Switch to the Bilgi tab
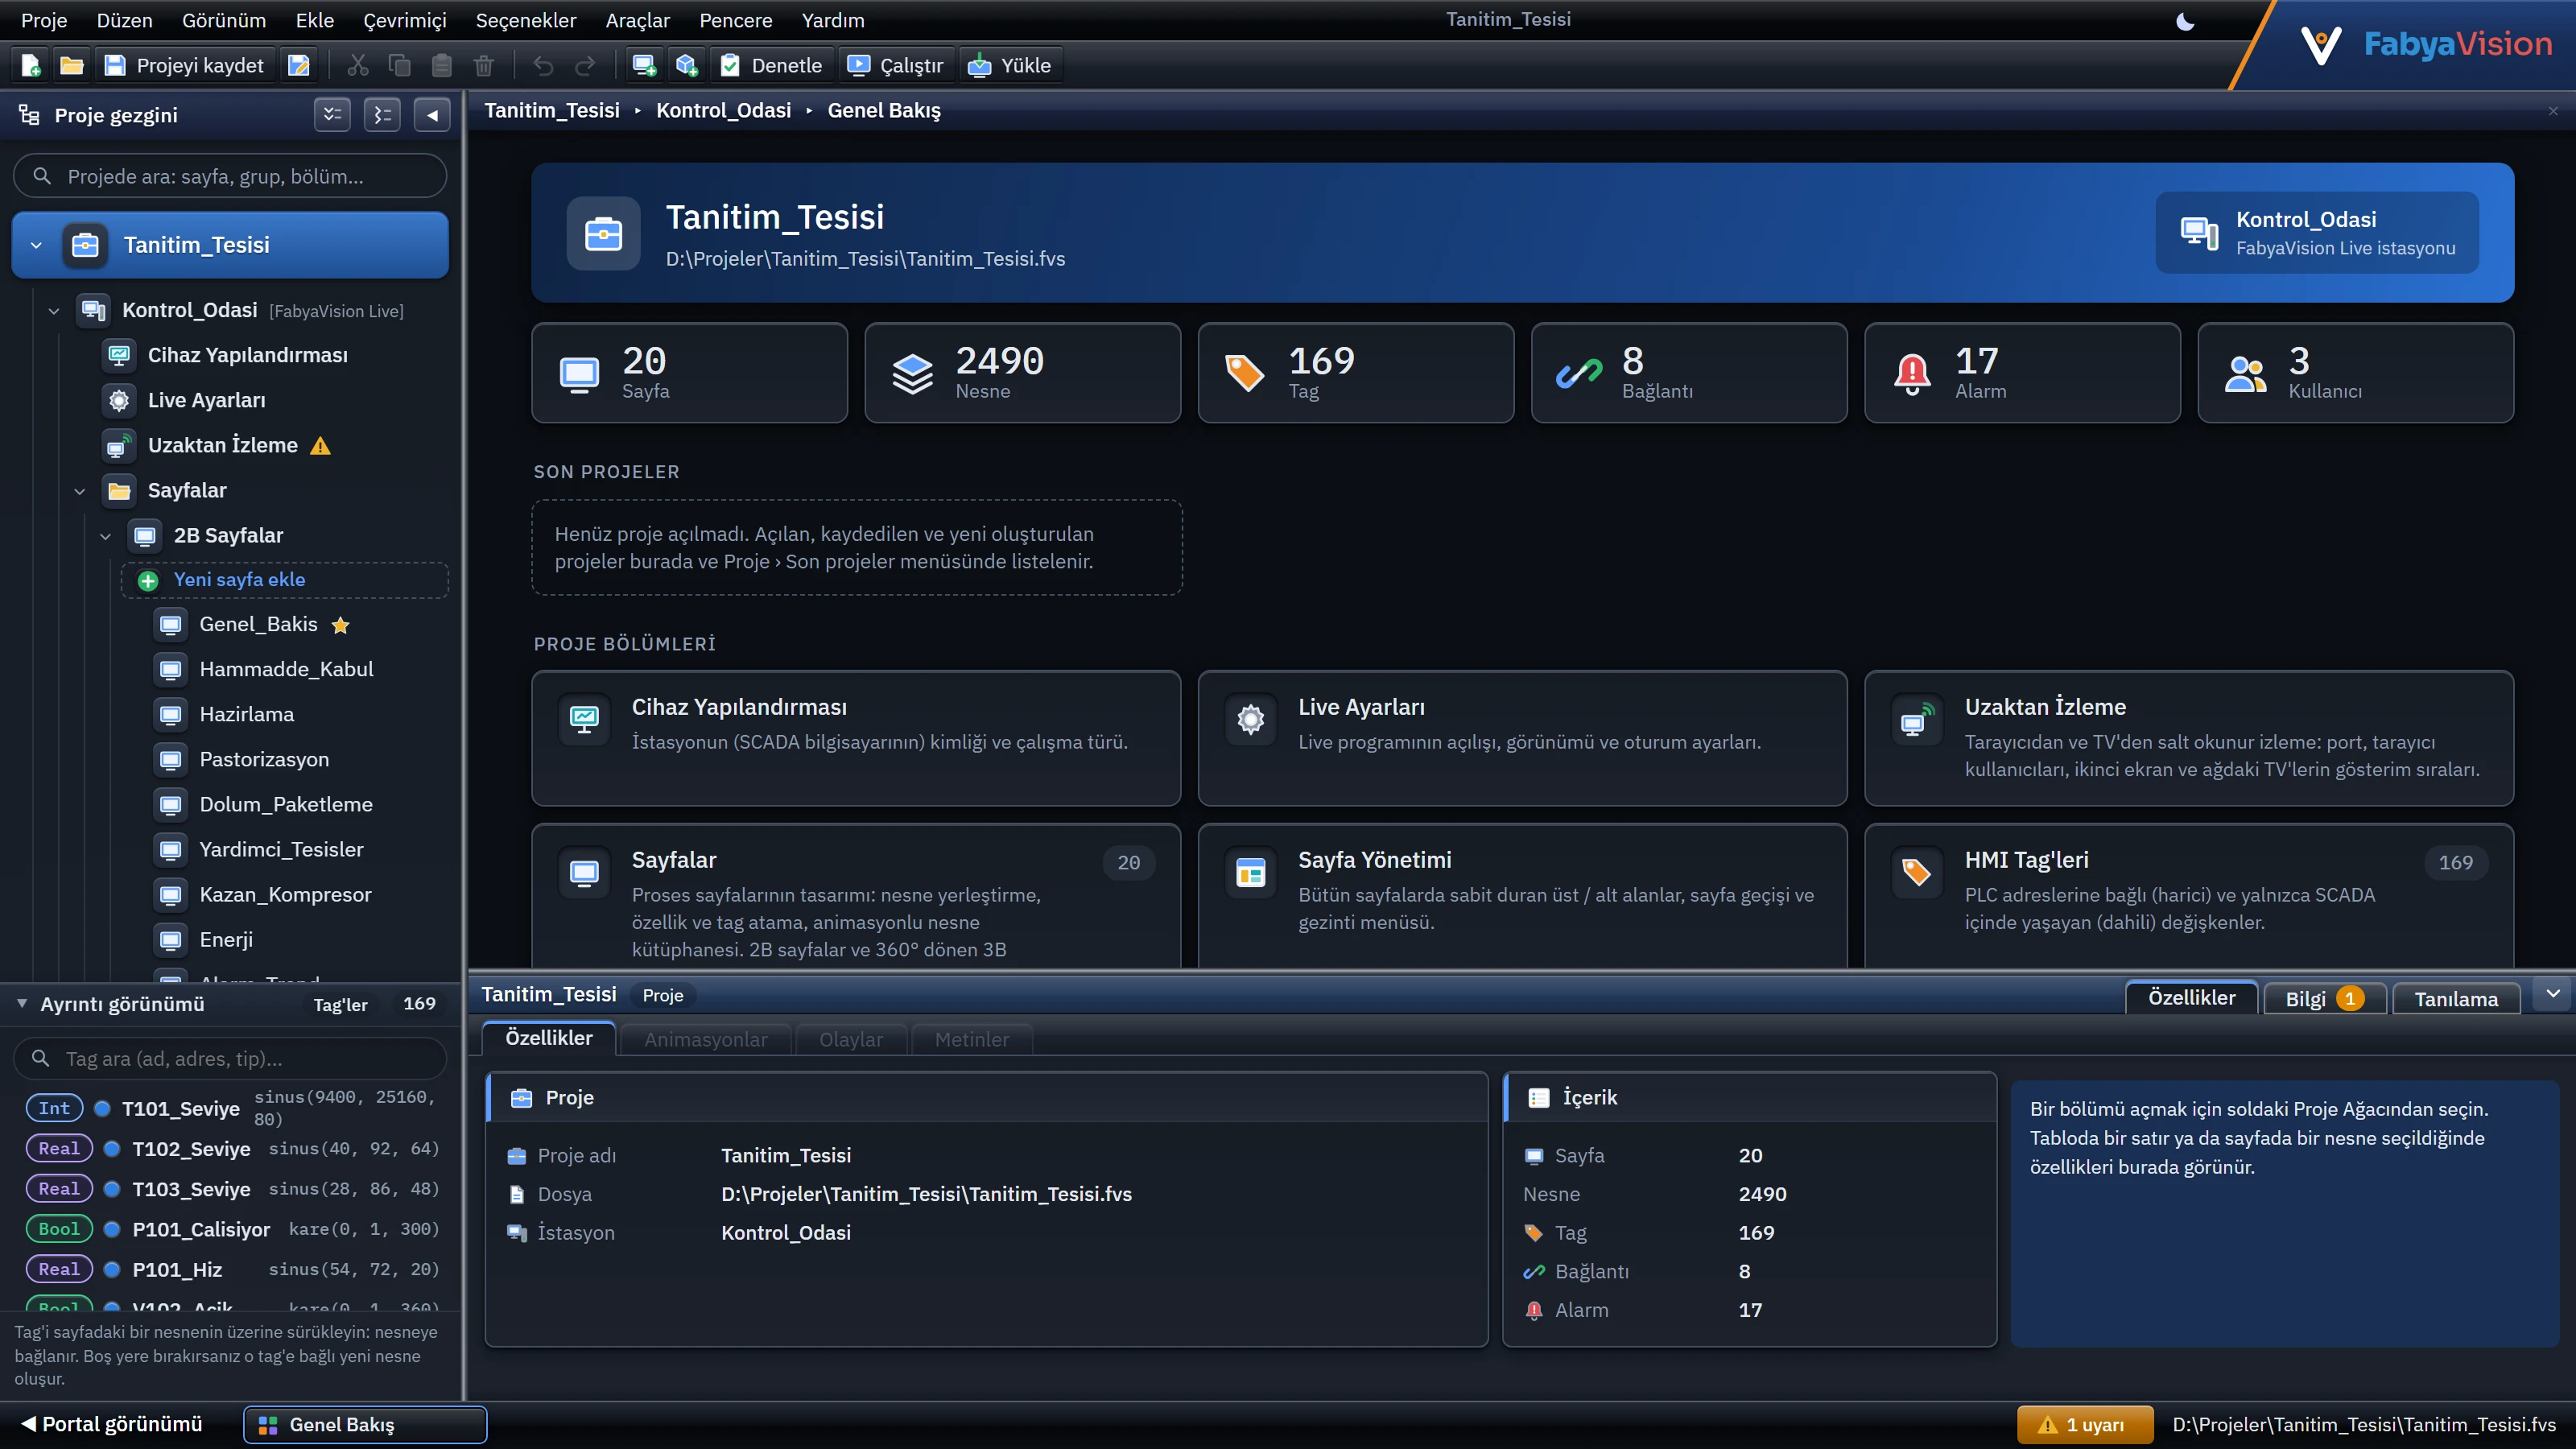 click(2323, 998)
